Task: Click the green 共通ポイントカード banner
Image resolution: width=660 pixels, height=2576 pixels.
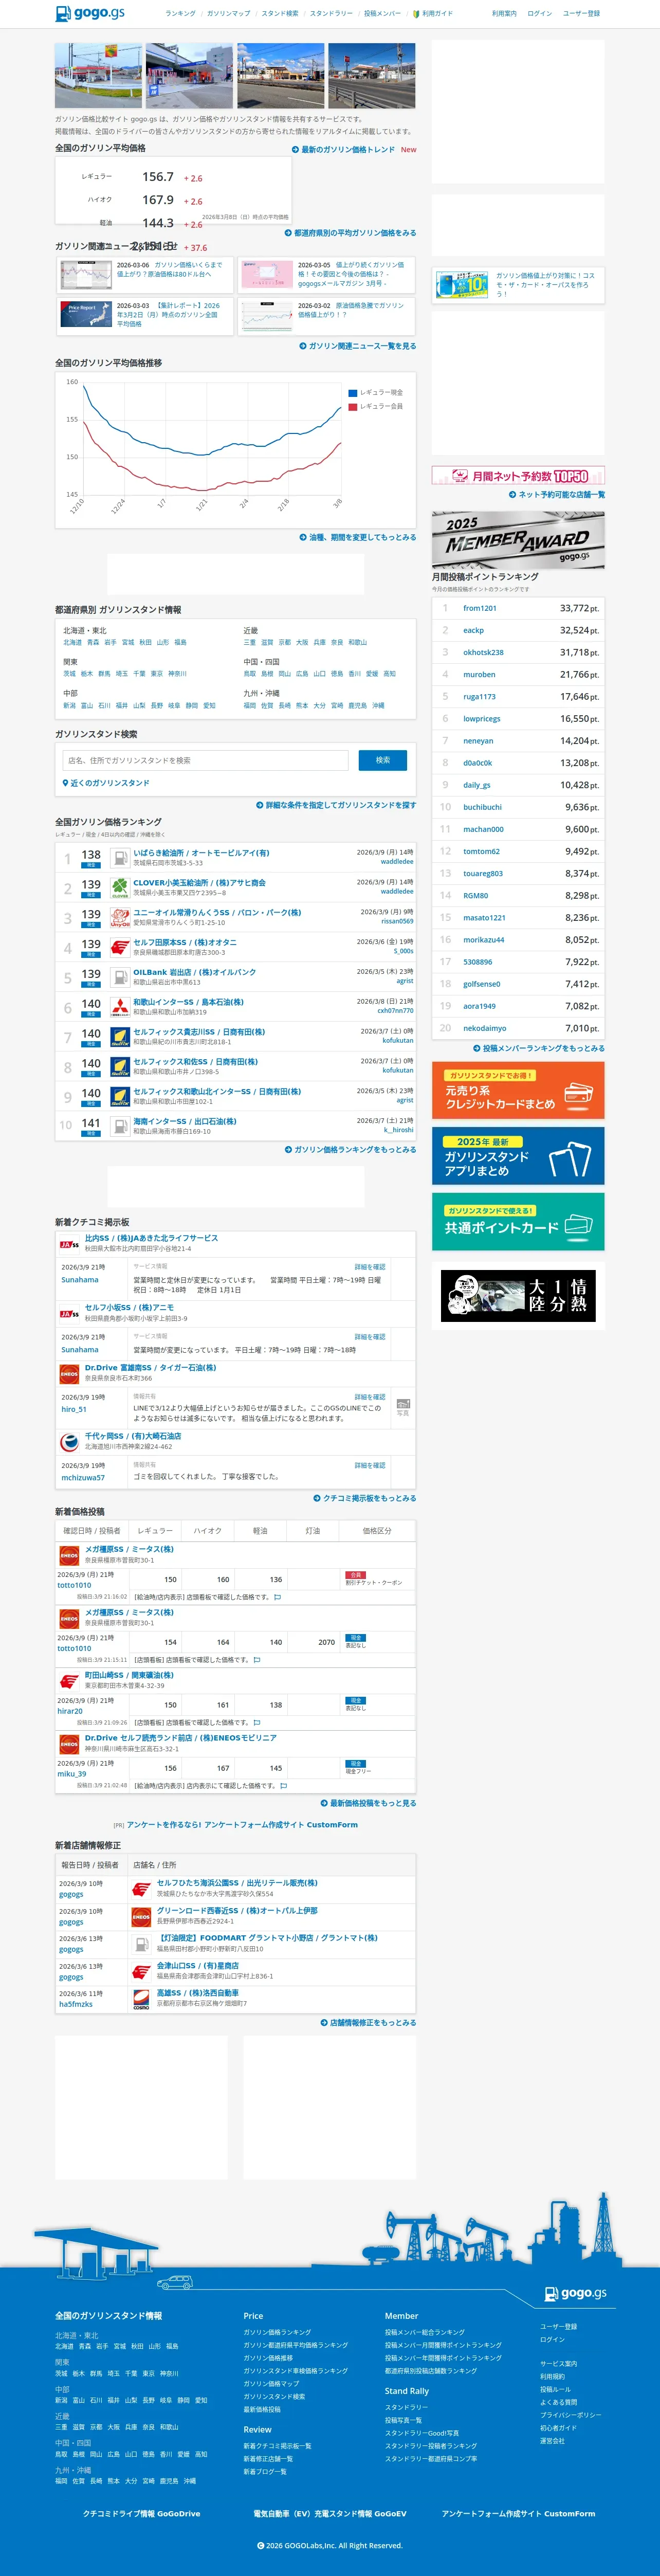Action: point(518,1221)
